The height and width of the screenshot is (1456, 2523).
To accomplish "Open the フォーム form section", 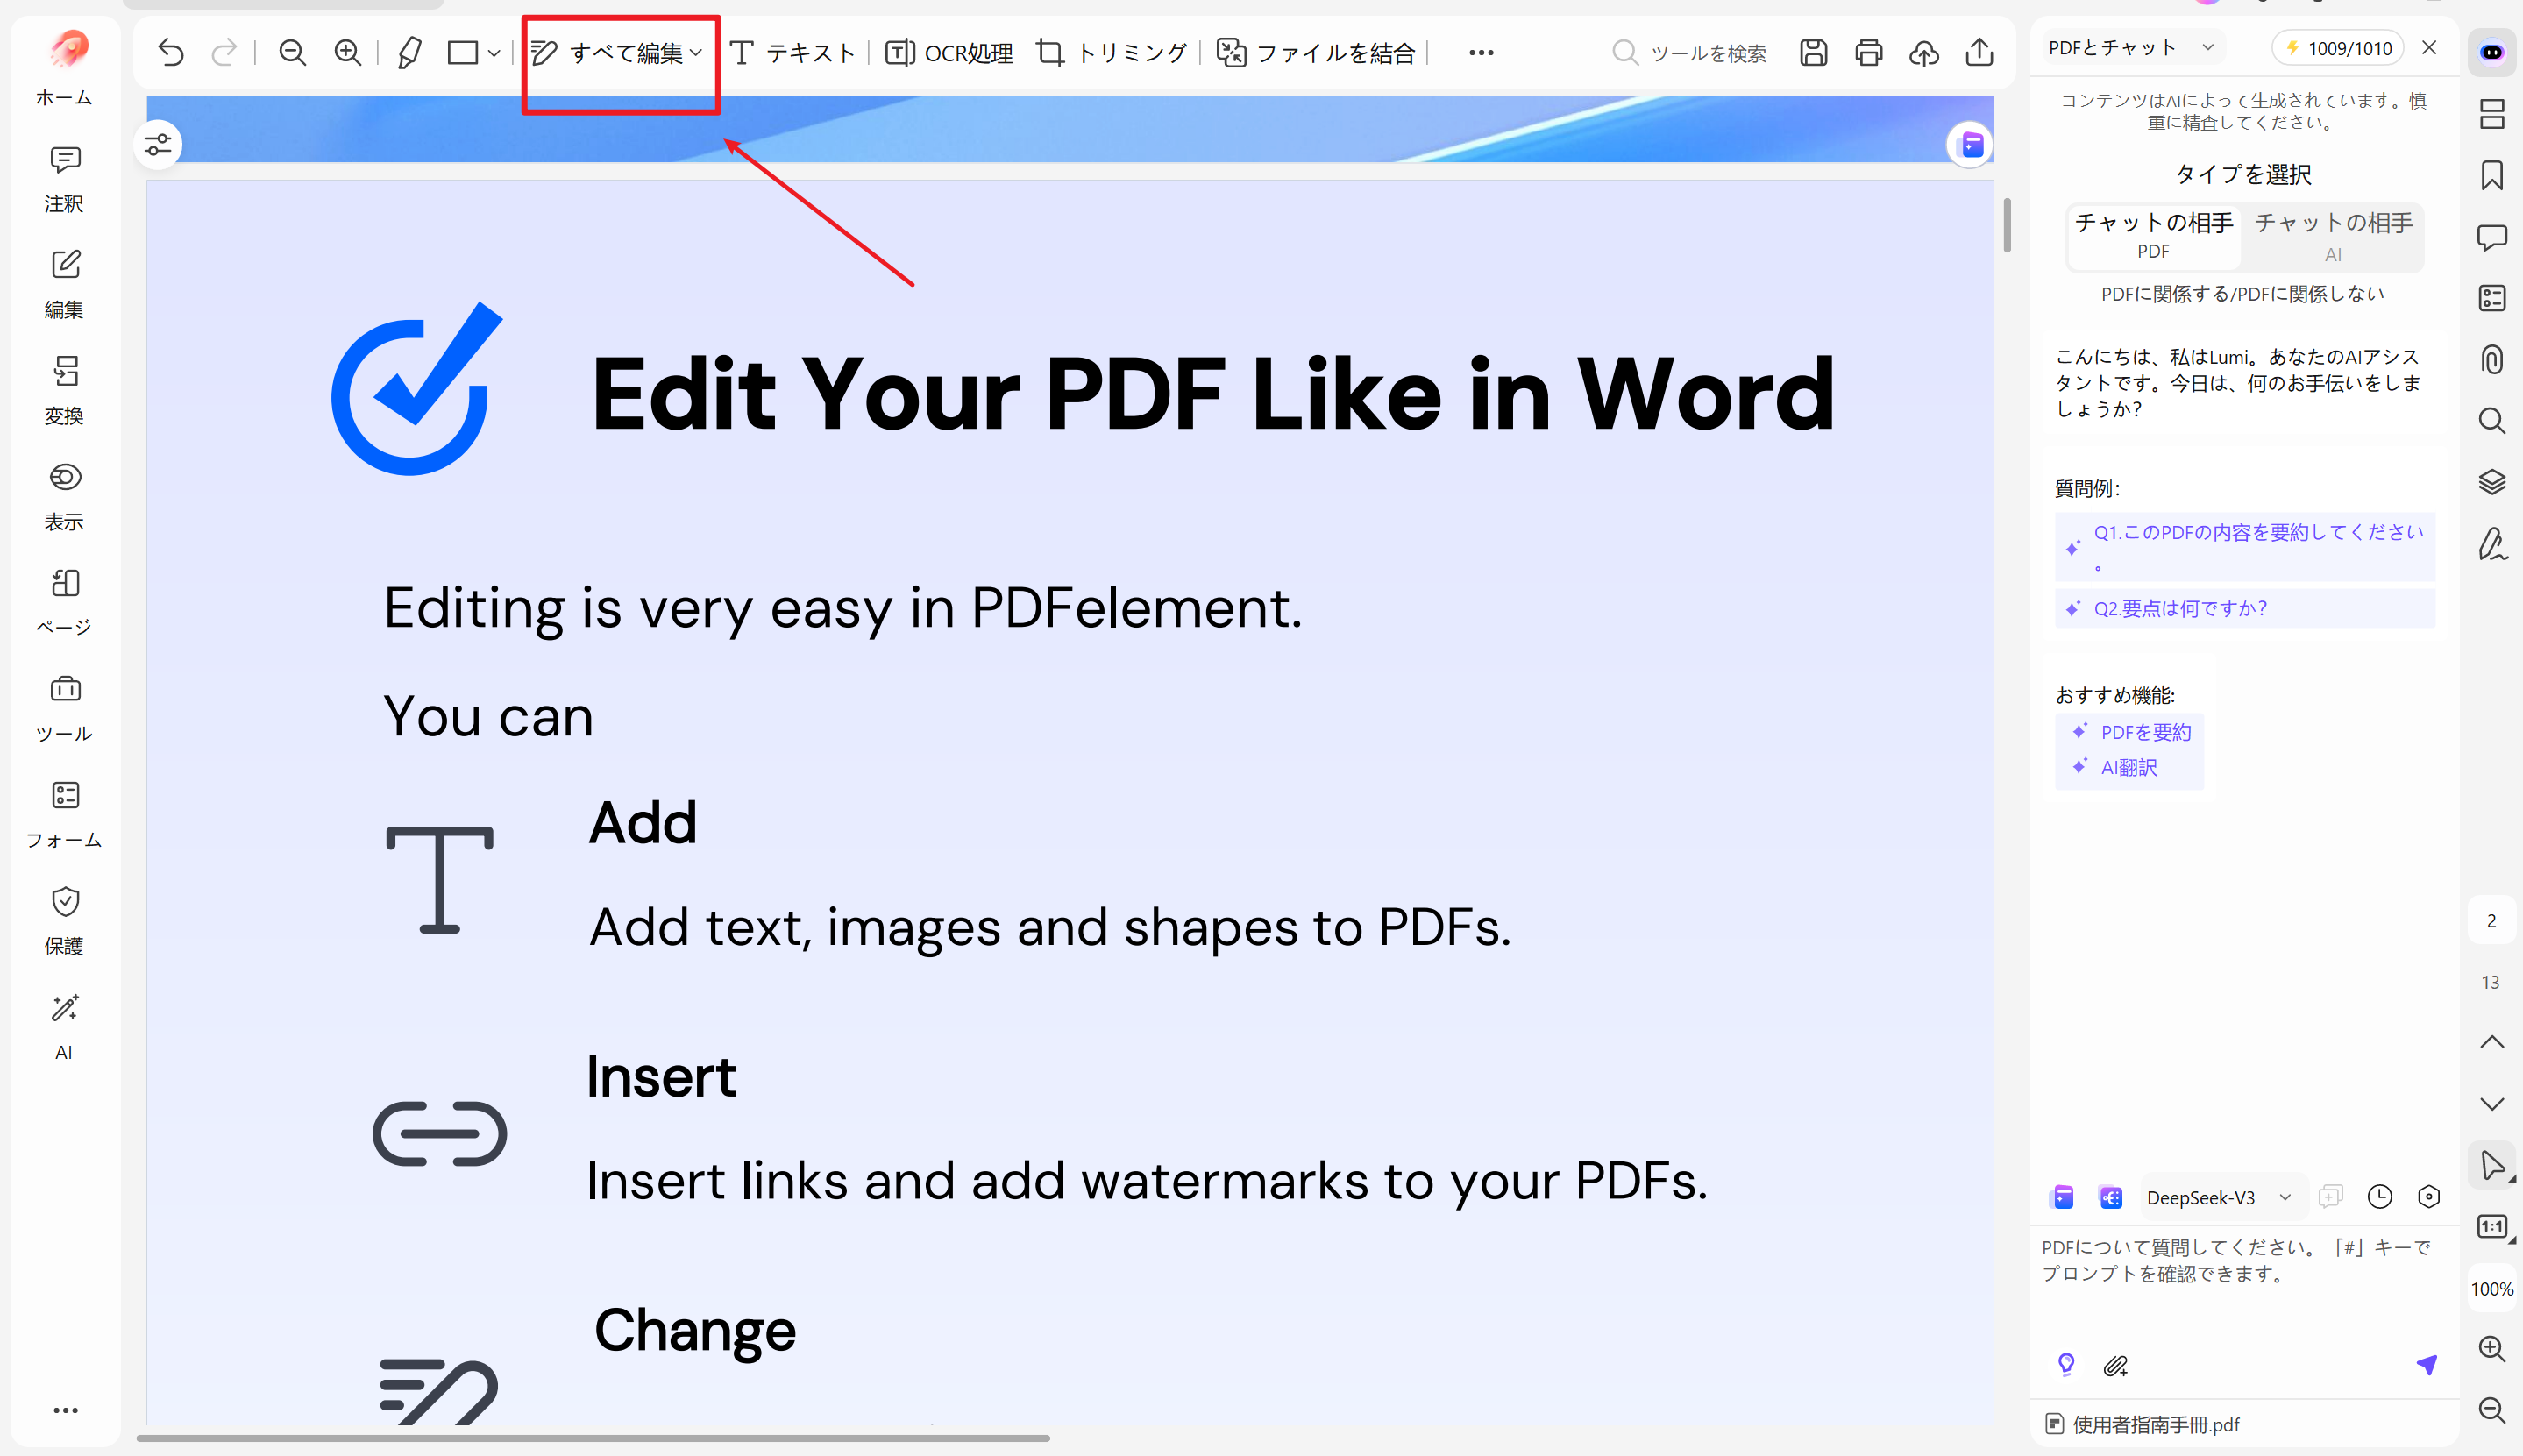I will click(65, 815).
